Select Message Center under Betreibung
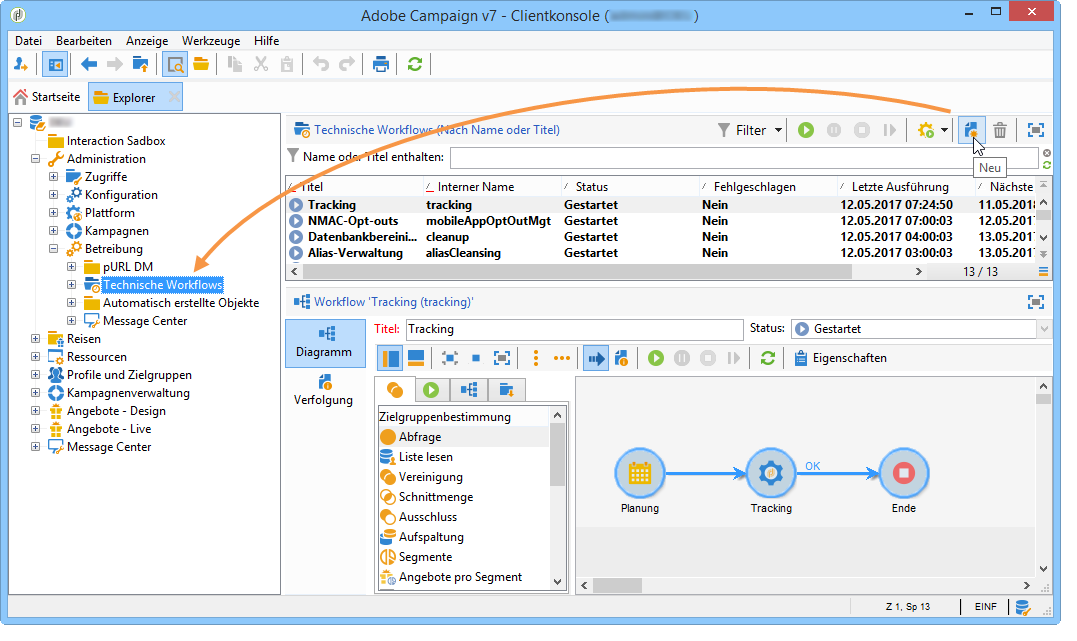The height and width of the screenshot is (641, 1077). [x=144, y=321]
